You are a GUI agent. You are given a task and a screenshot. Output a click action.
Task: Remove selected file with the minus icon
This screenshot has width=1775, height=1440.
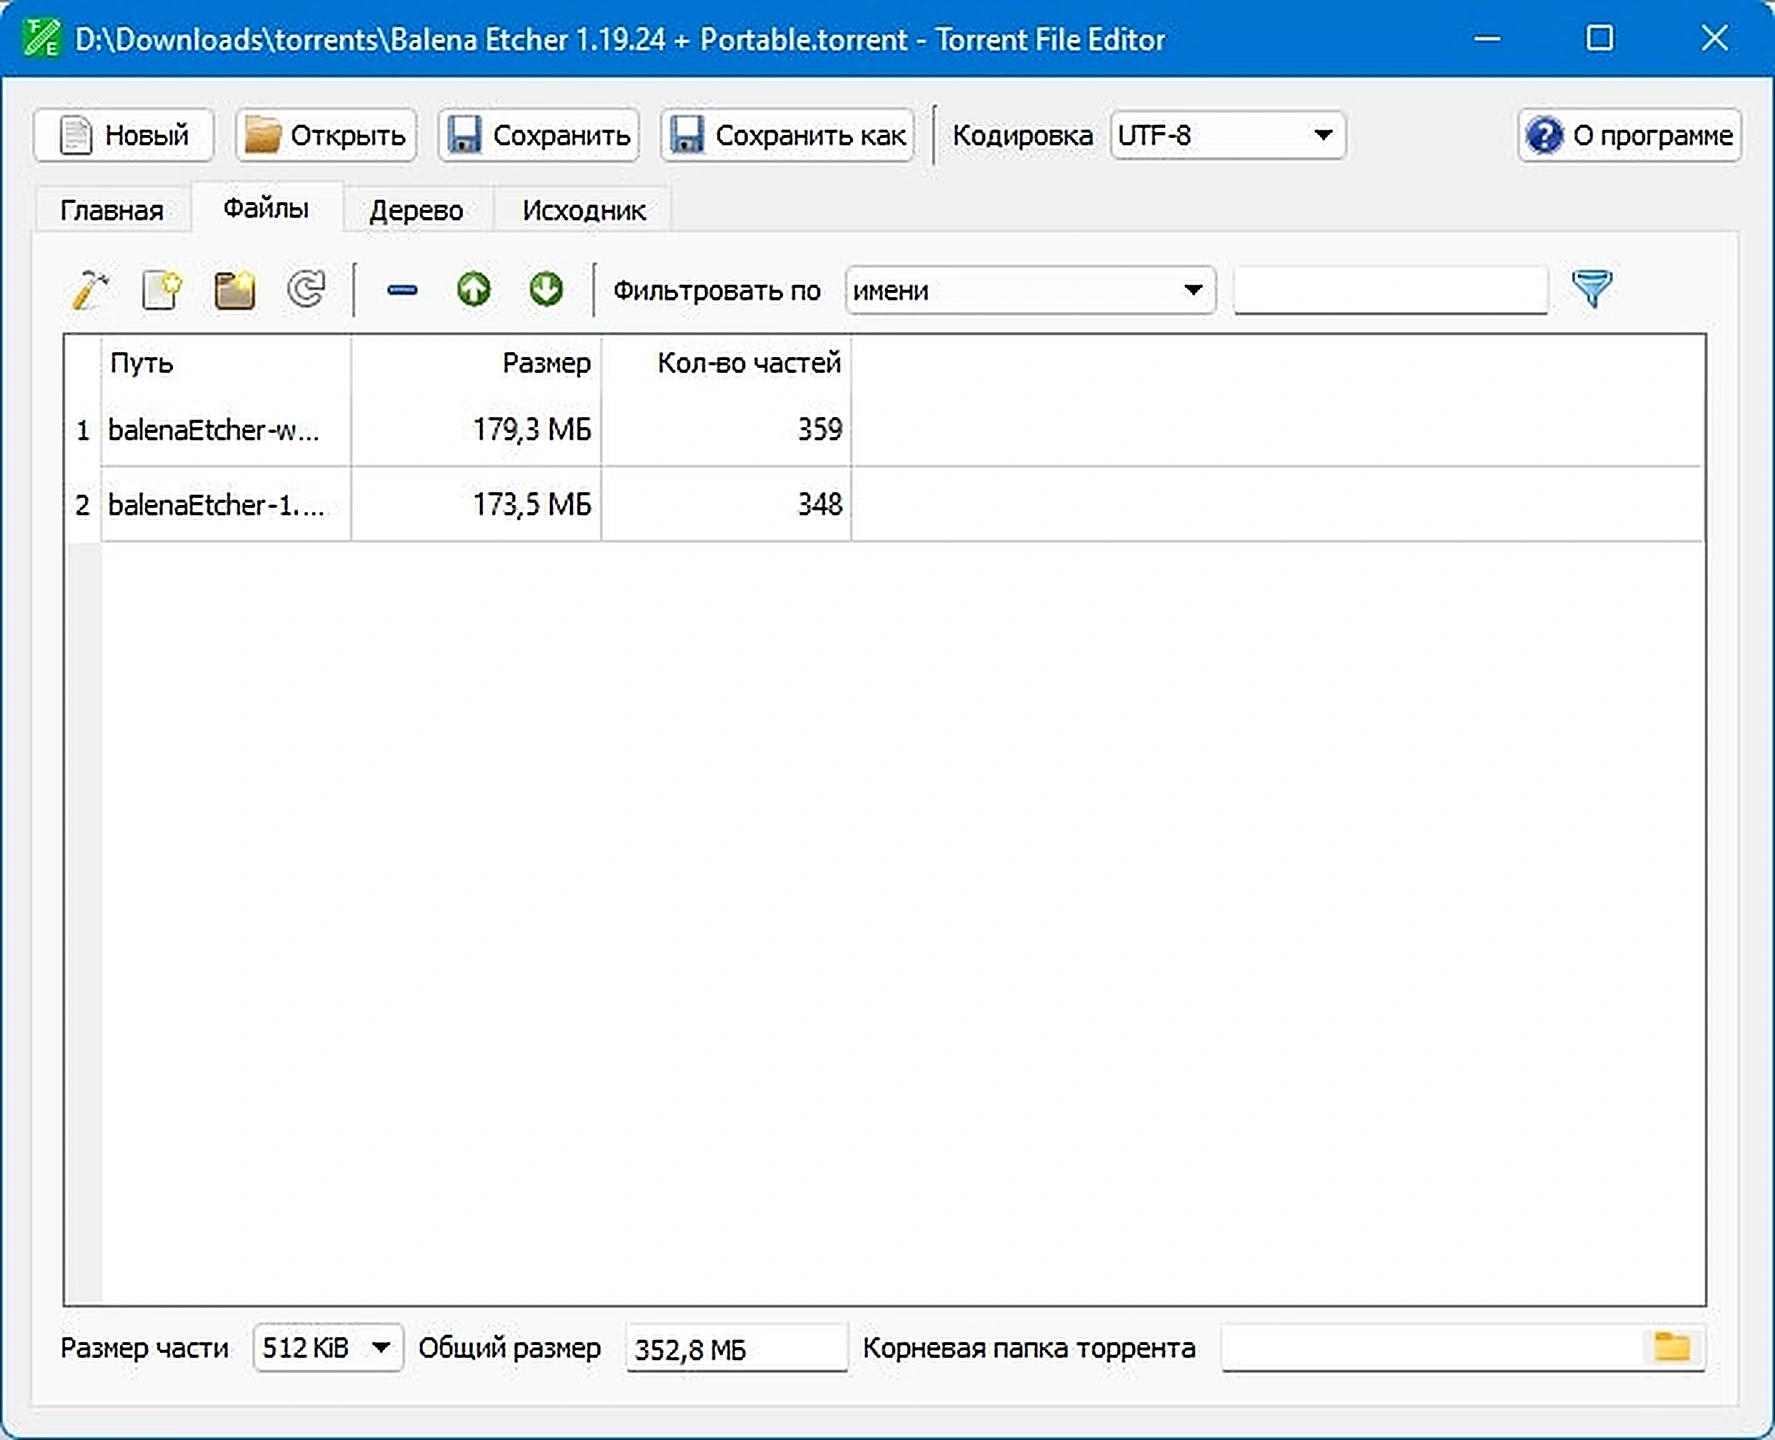coord(402,290)
